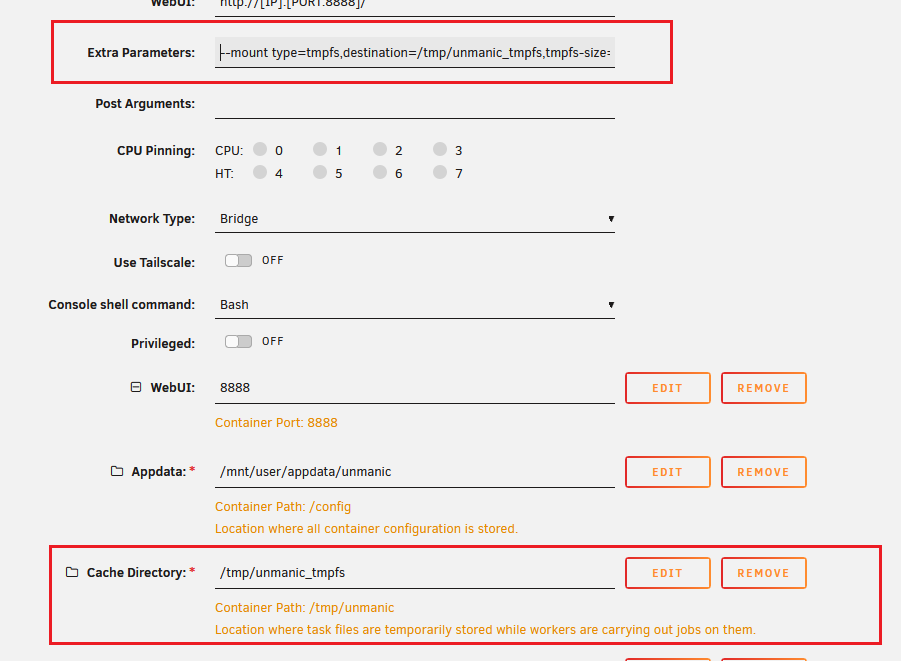This screenshot has height=661, width=901.
Task: Collapse the WebUI port entry icon
Action: [136, 387]
